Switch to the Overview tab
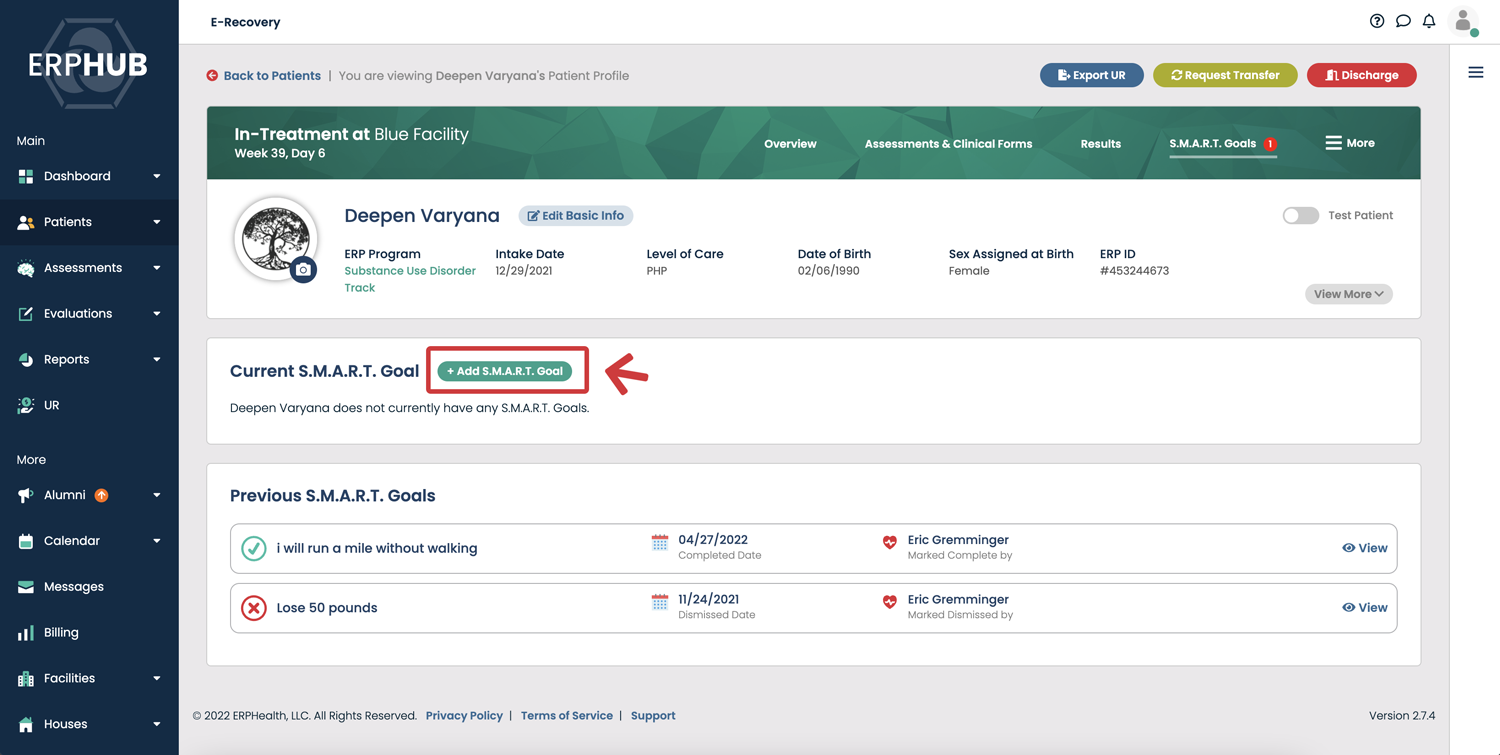Image resolution: width=1500 pixels, height=755 pixels. pos(790,144)
